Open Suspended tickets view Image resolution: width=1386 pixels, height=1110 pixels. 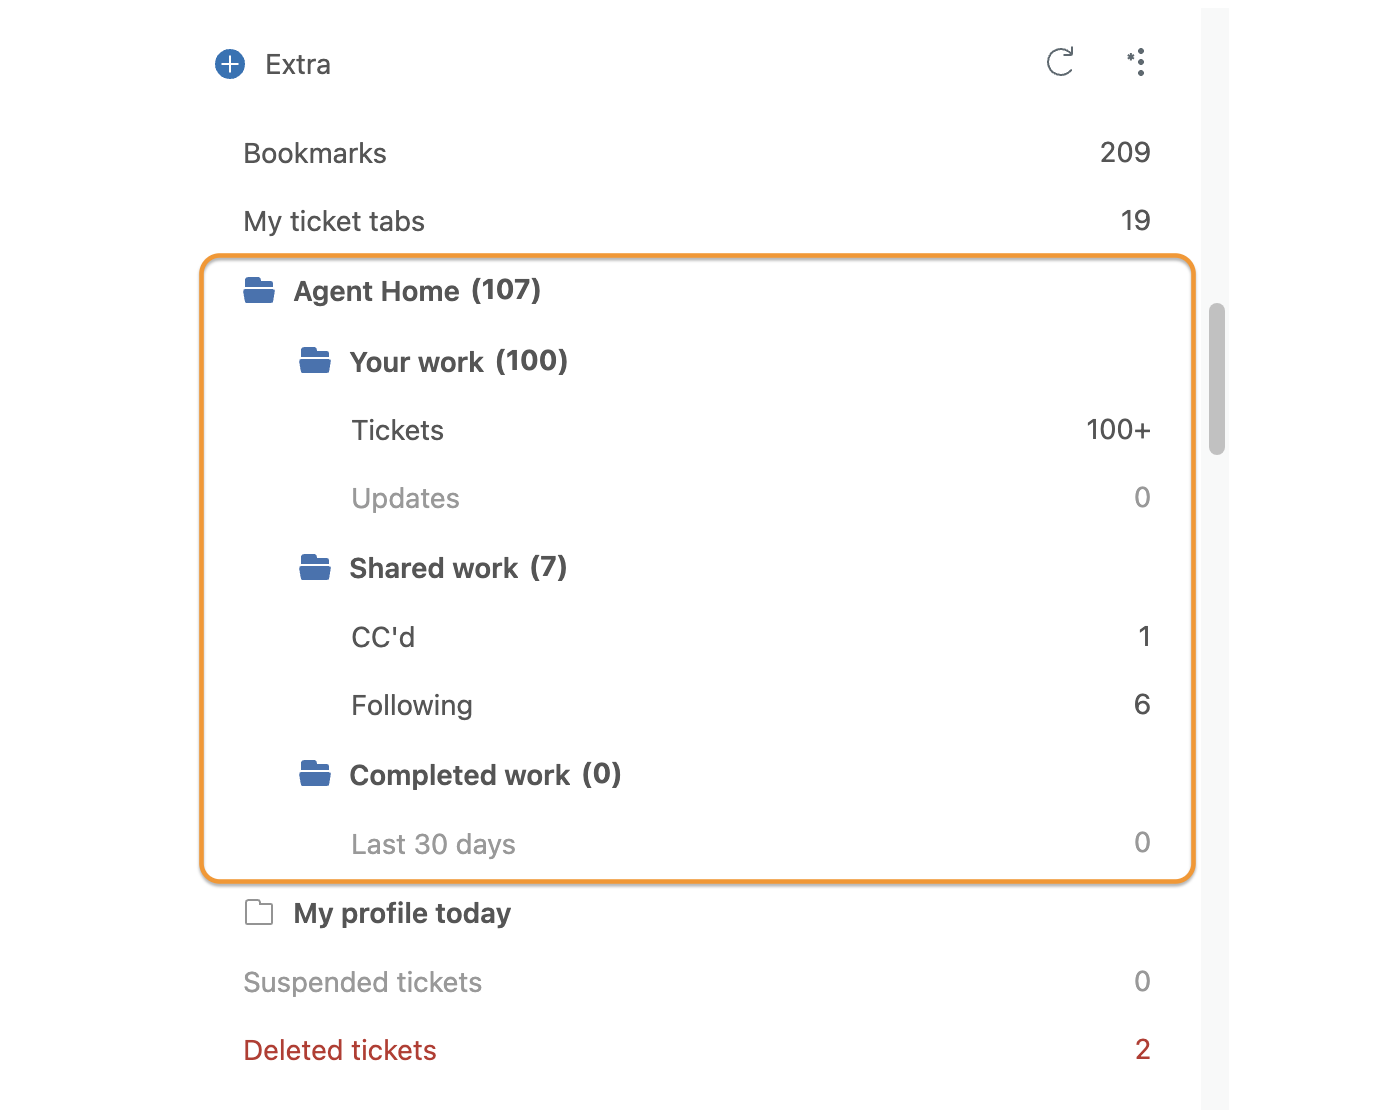[x=697, y=982]
